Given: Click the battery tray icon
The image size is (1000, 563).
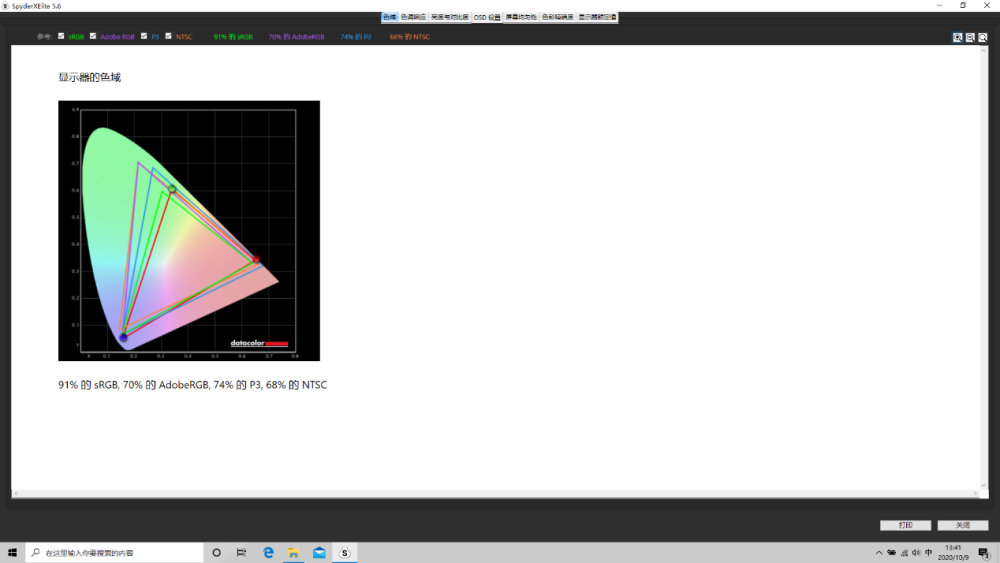Looking at the screenshot, I should [x=892, y=553].
